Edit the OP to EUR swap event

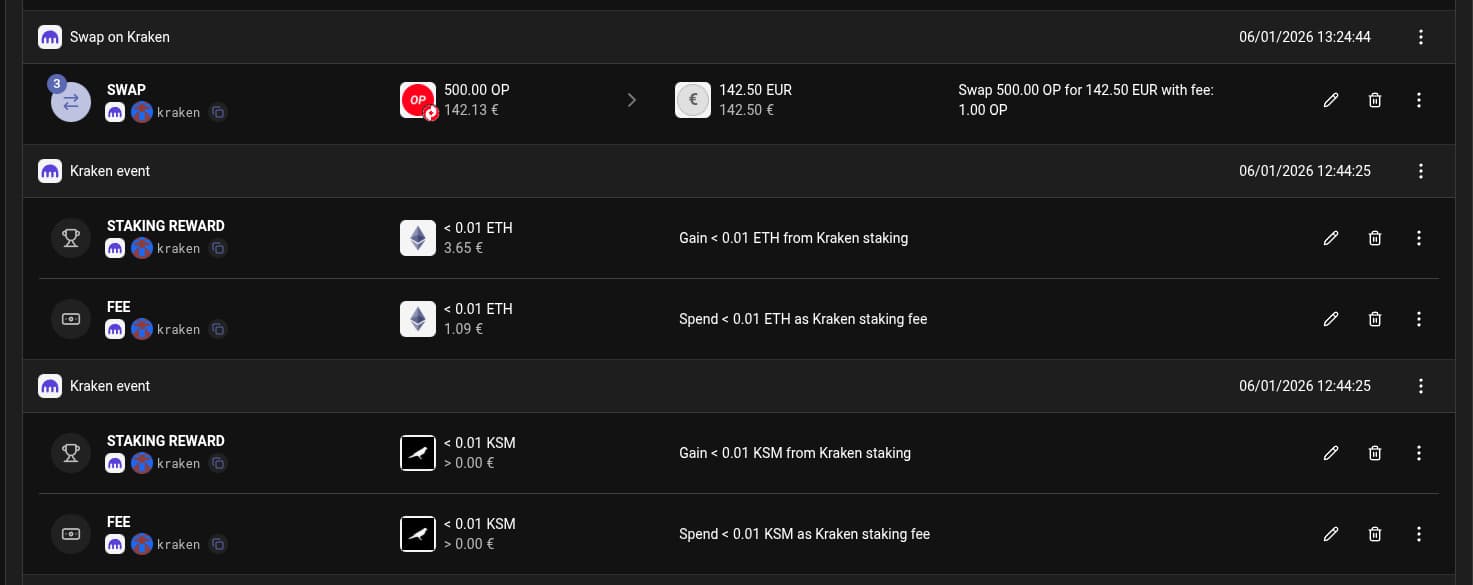(1331, 100)
